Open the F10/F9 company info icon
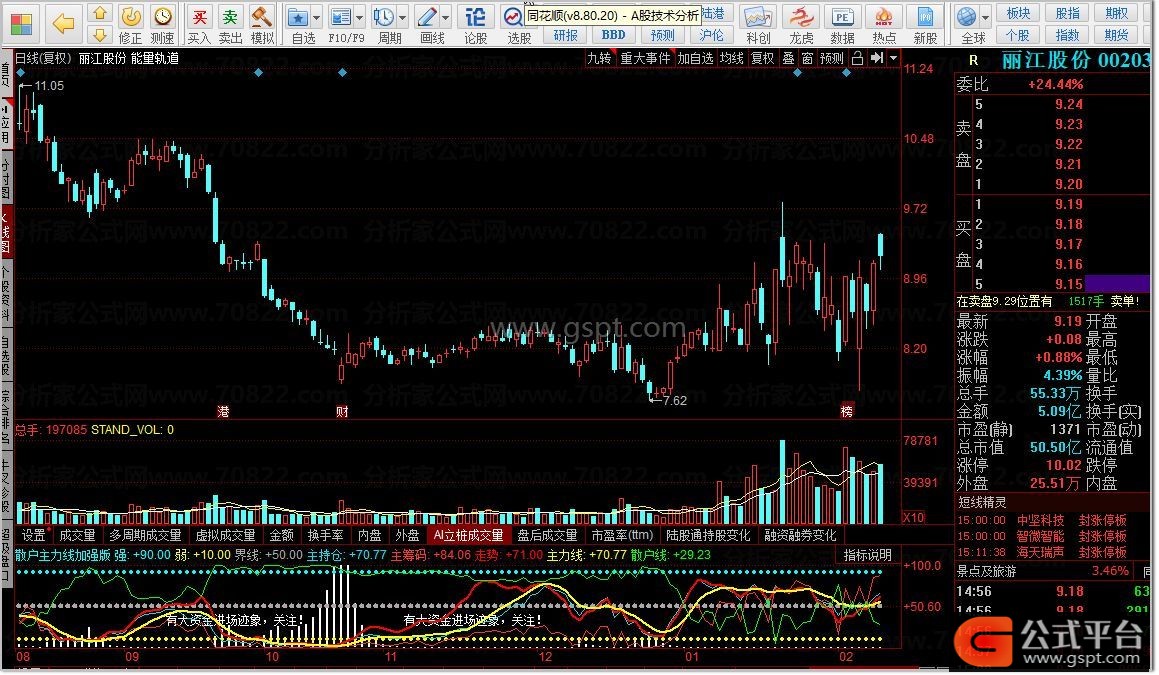Image resolution: width=1159 pixels, height=675 pixels. [x=341, y=17]
